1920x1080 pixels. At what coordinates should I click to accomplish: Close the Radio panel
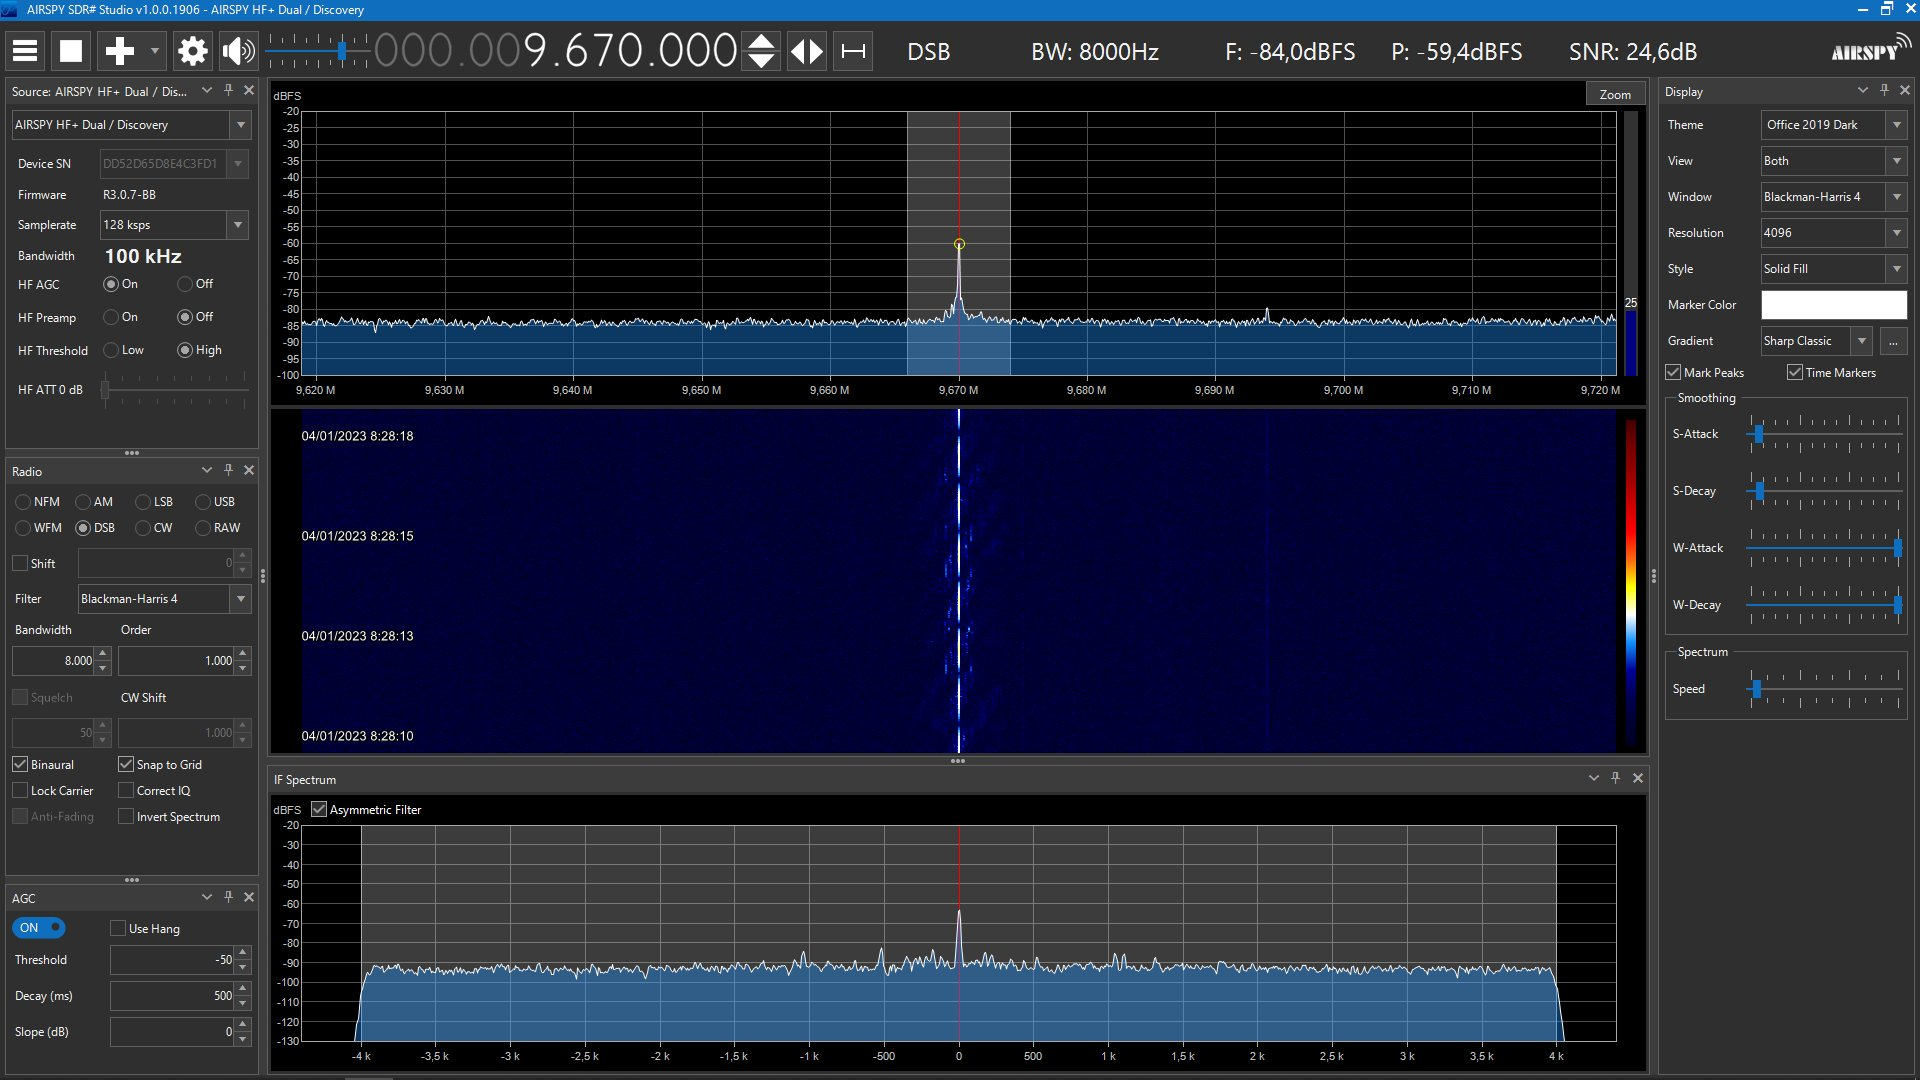(249, 471)
